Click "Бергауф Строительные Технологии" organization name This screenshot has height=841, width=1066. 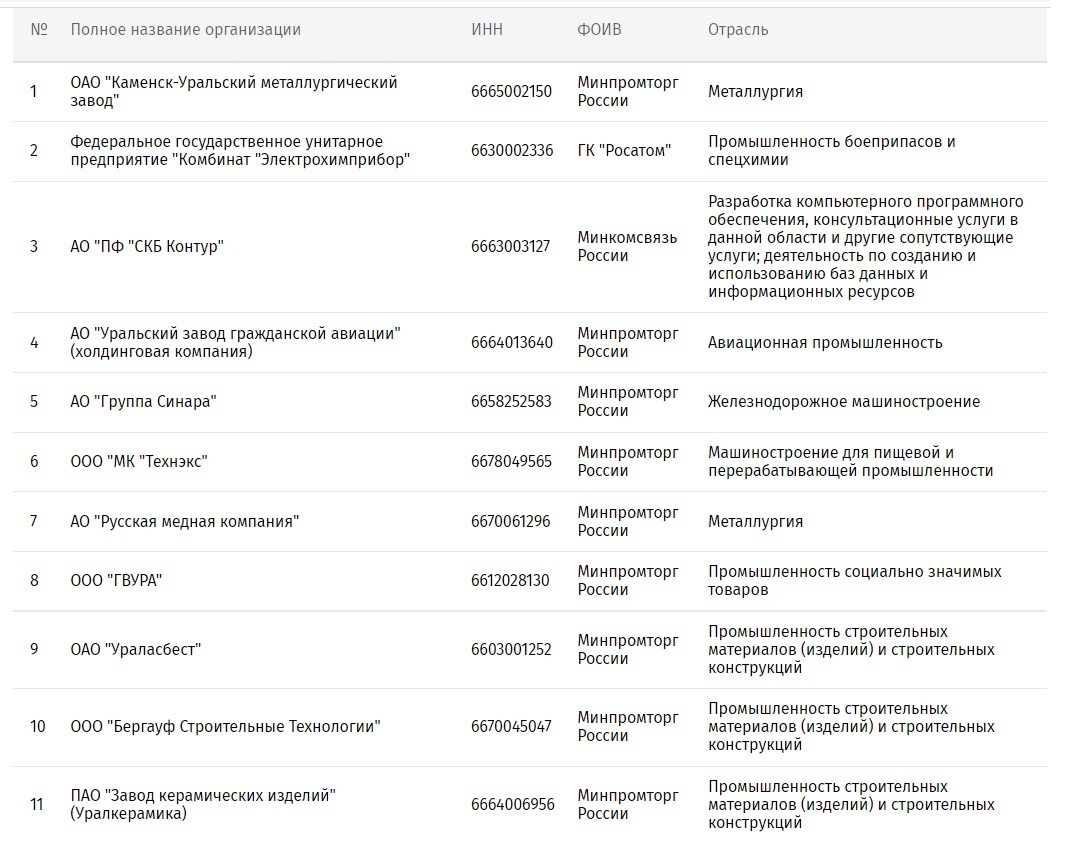pyautogui.click(x=225, y=726)
